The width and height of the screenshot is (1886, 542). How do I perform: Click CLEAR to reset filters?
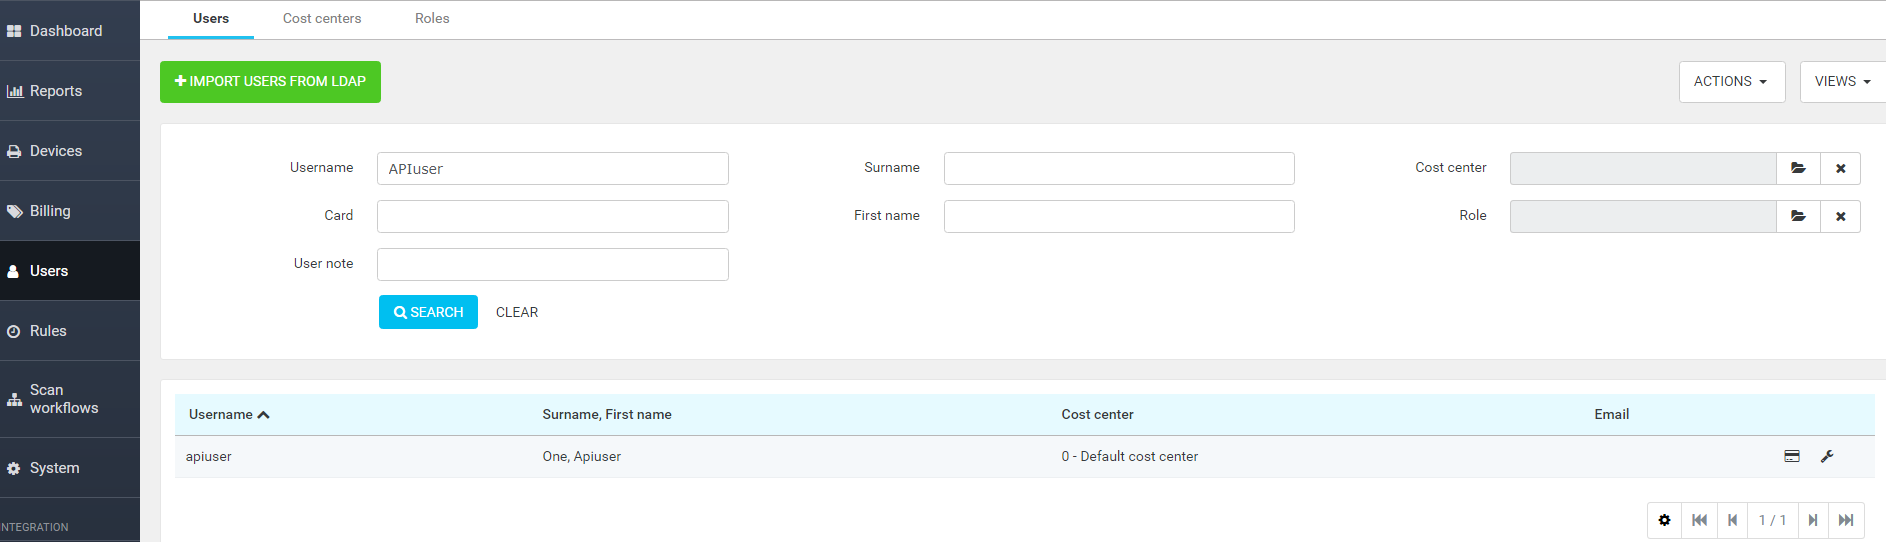(517, 312)
